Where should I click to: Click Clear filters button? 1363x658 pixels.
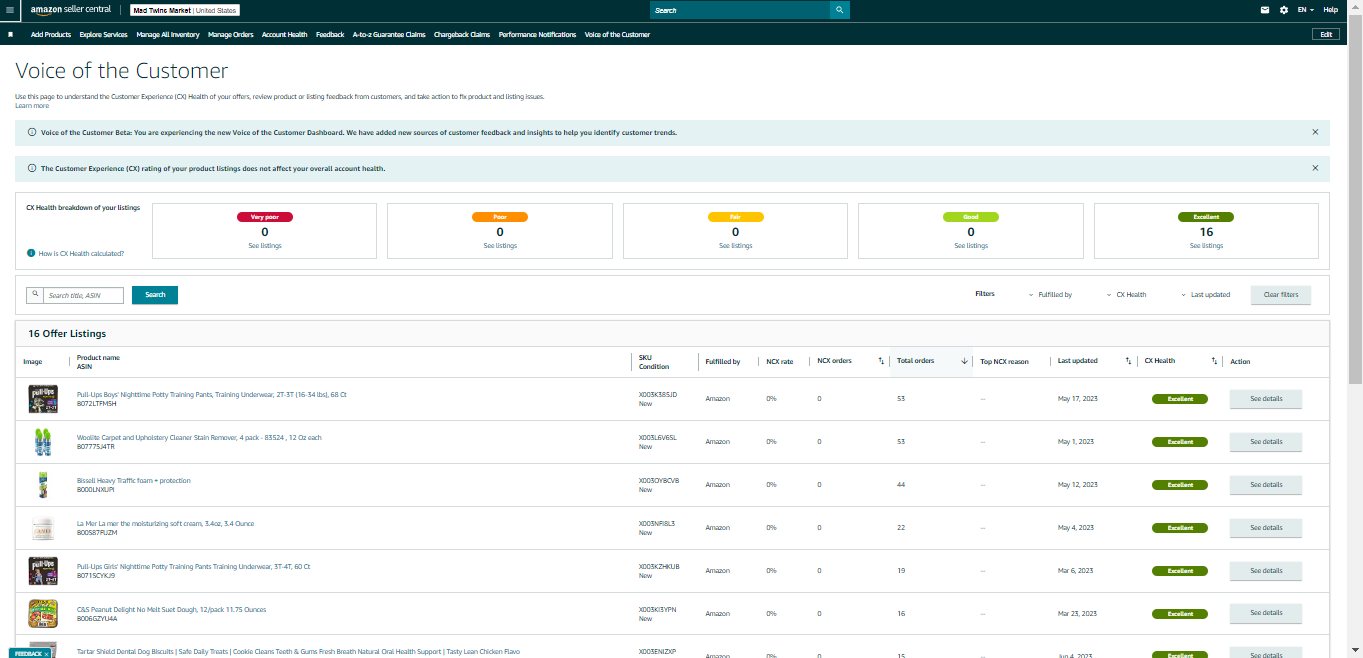[1281, 295]
